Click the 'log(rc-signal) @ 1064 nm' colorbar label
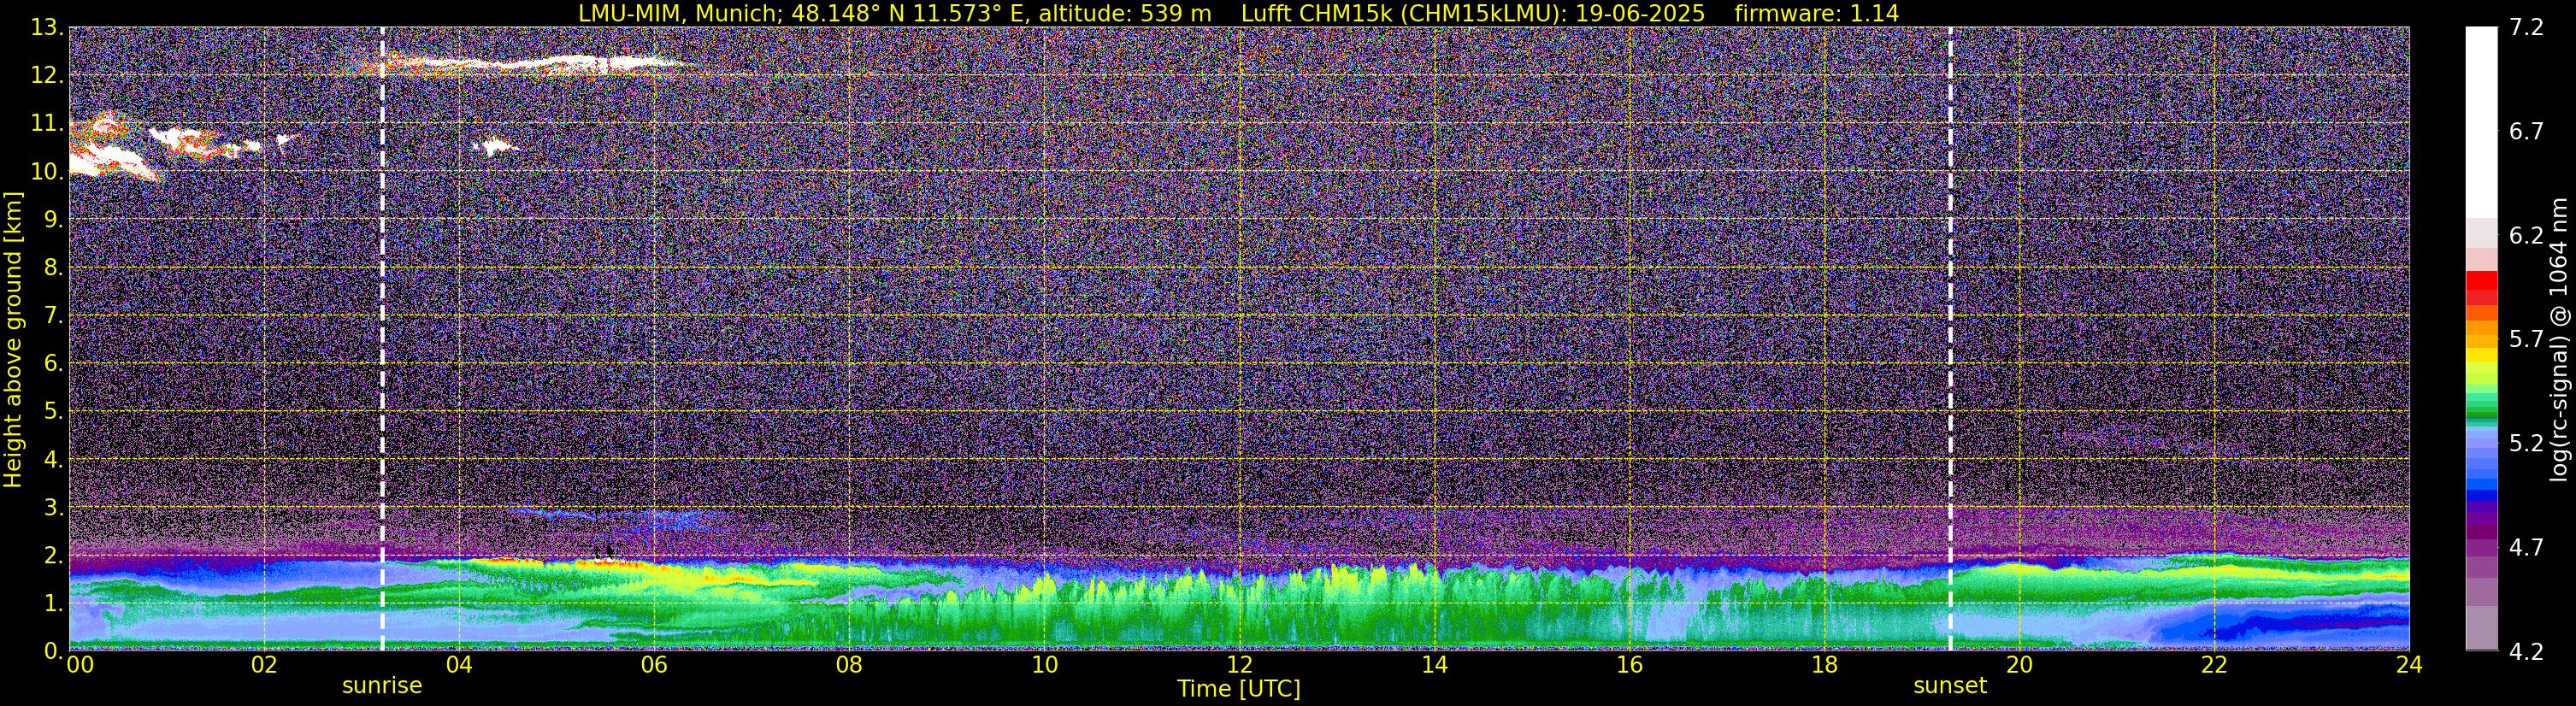Screen dimensions: 2576x706 (x=2559, y=339)
